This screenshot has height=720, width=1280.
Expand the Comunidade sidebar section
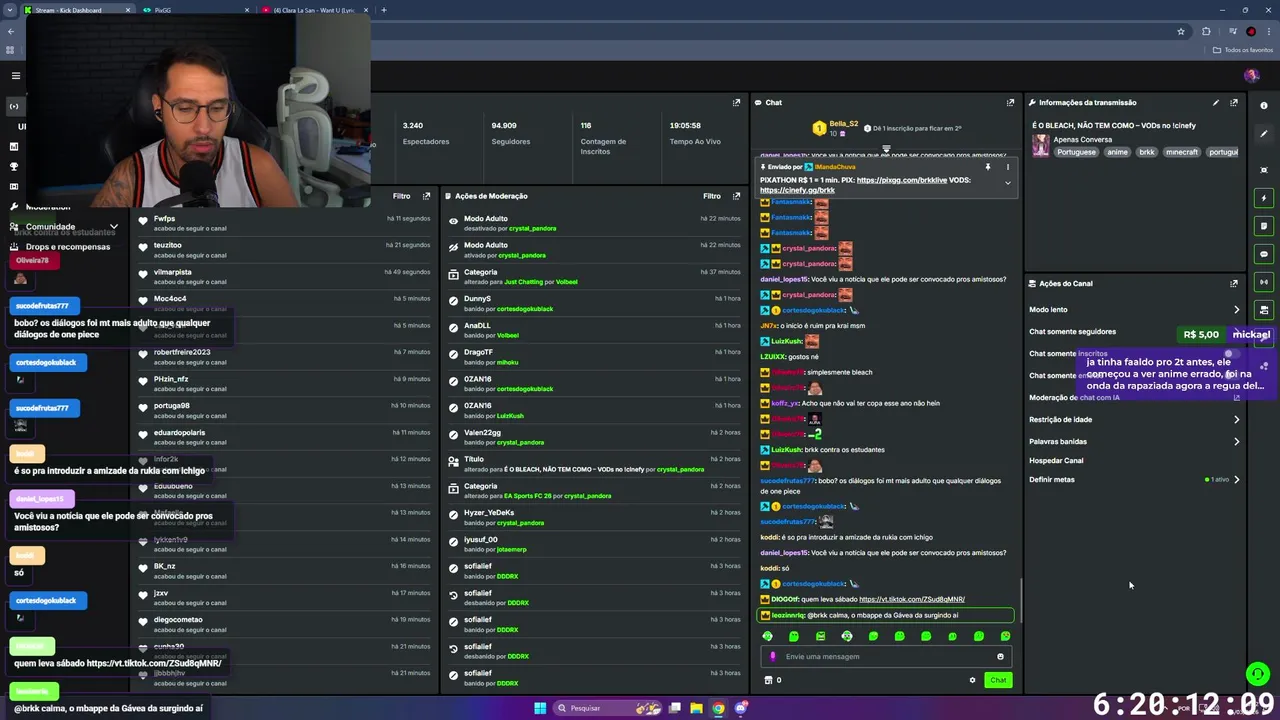pos(114,227)
